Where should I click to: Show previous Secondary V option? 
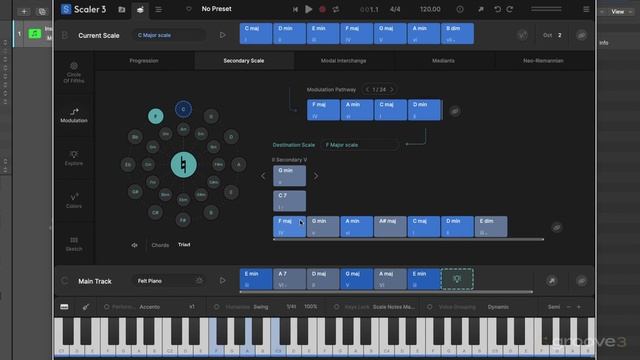pyautogui.click(x=263, y=176)
